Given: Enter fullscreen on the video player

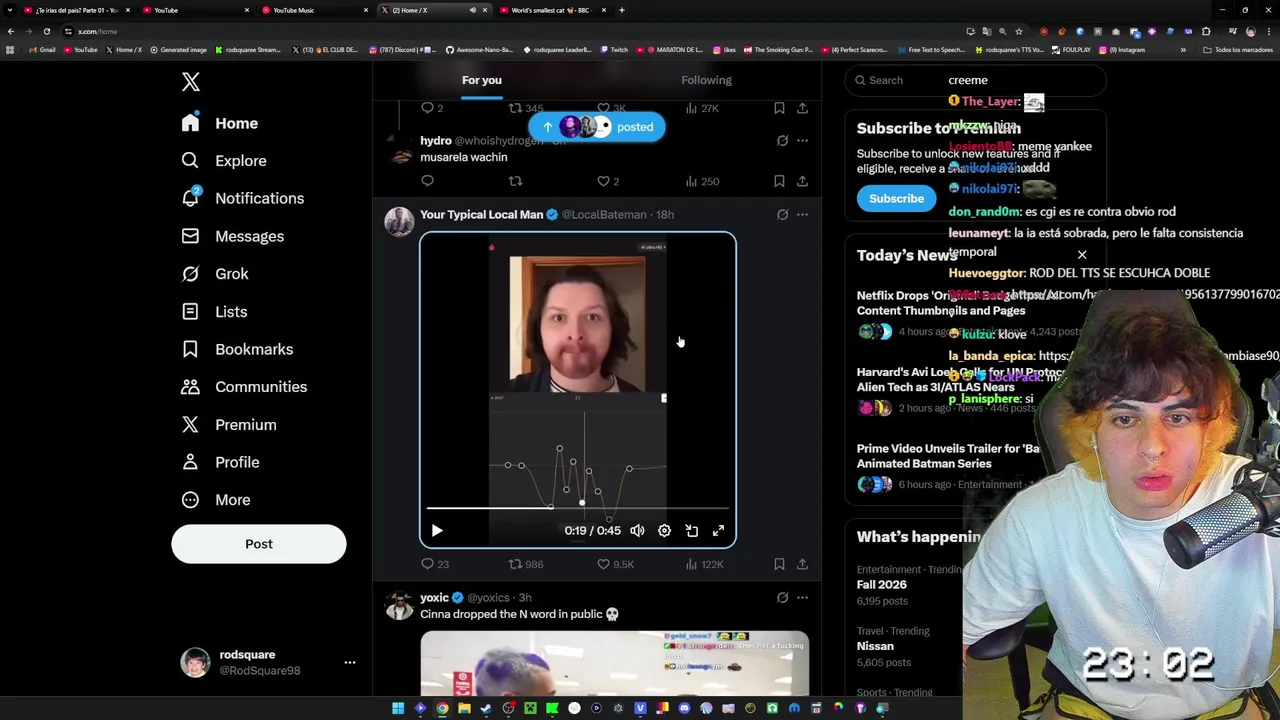Looking at the screenshot, I should tap(718, 531).
